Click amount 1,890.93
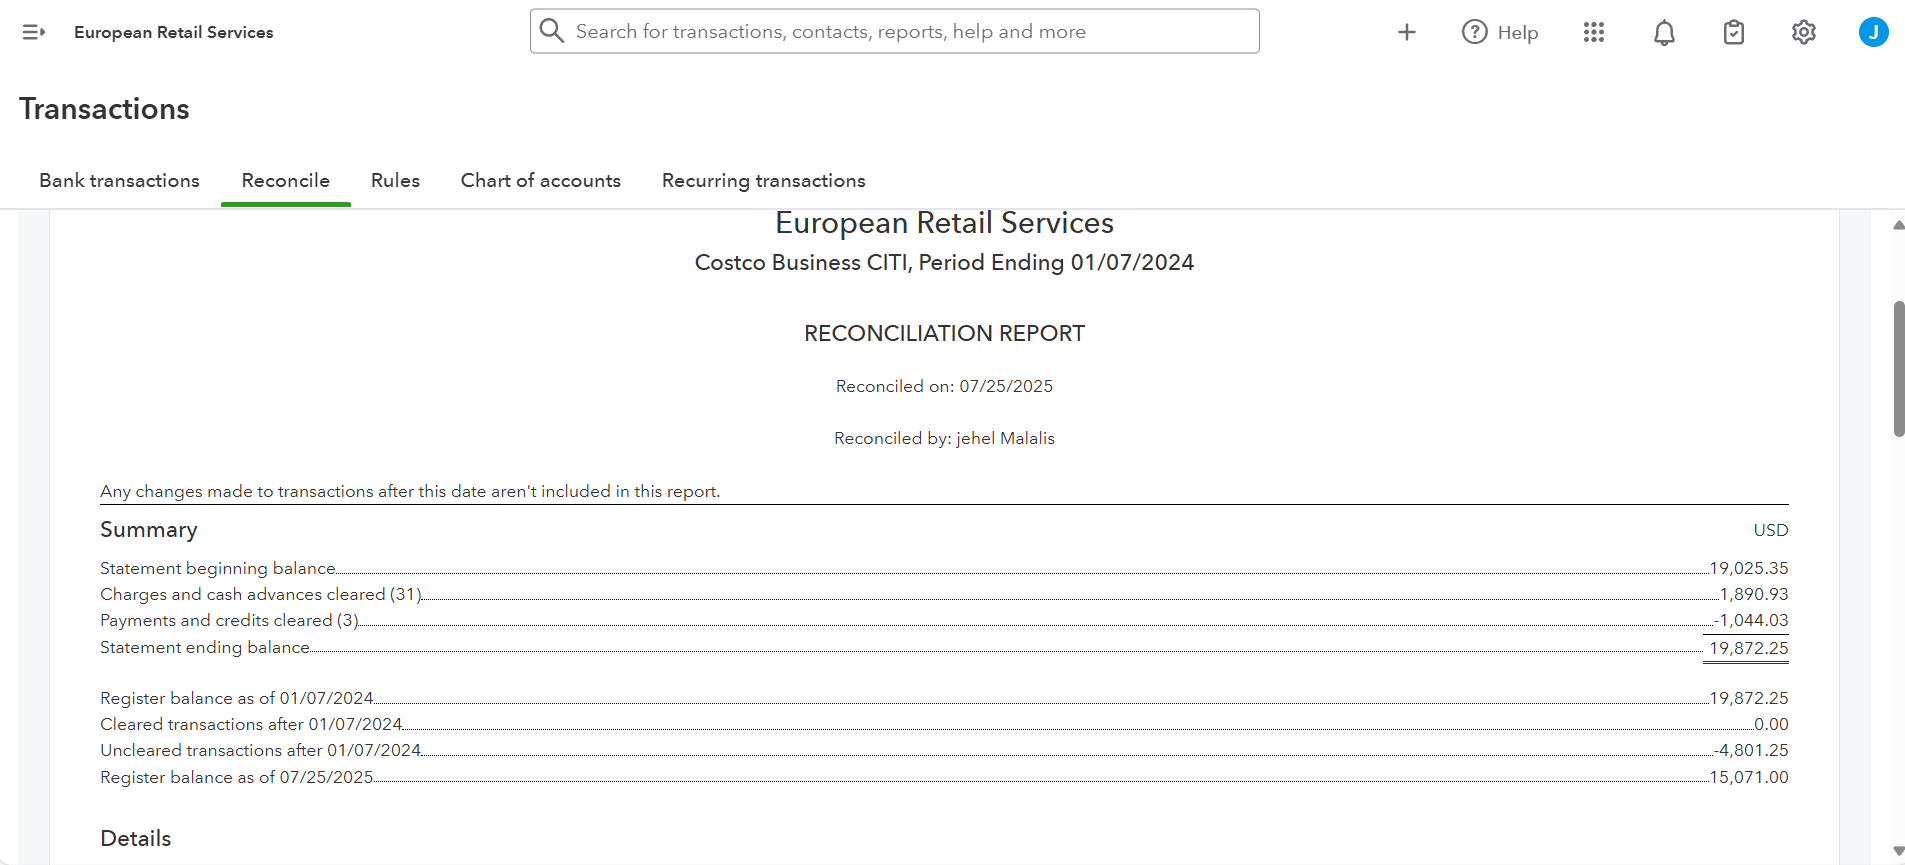This screenshot has width=1905, height=865. pyautogui.click(x=1754, y=594)
